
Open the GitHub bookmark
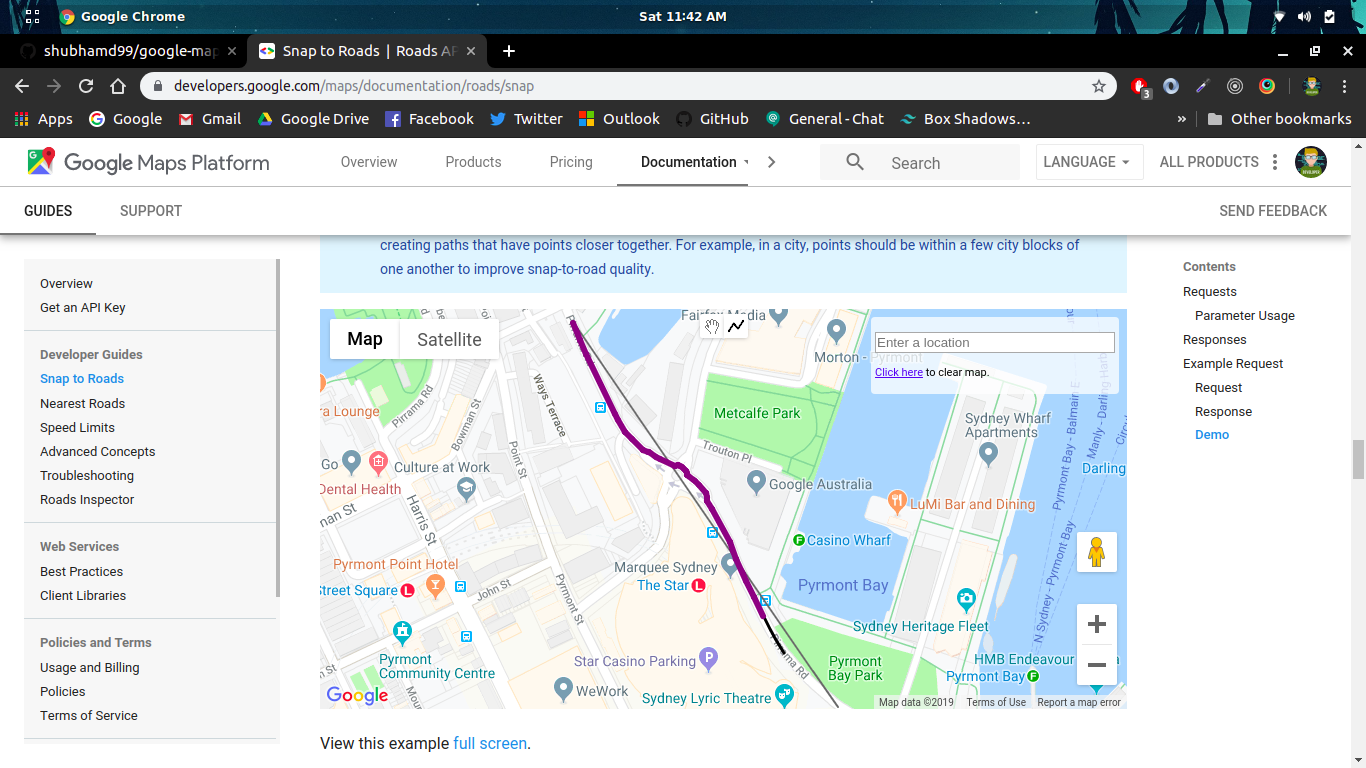tap(712, 119)
